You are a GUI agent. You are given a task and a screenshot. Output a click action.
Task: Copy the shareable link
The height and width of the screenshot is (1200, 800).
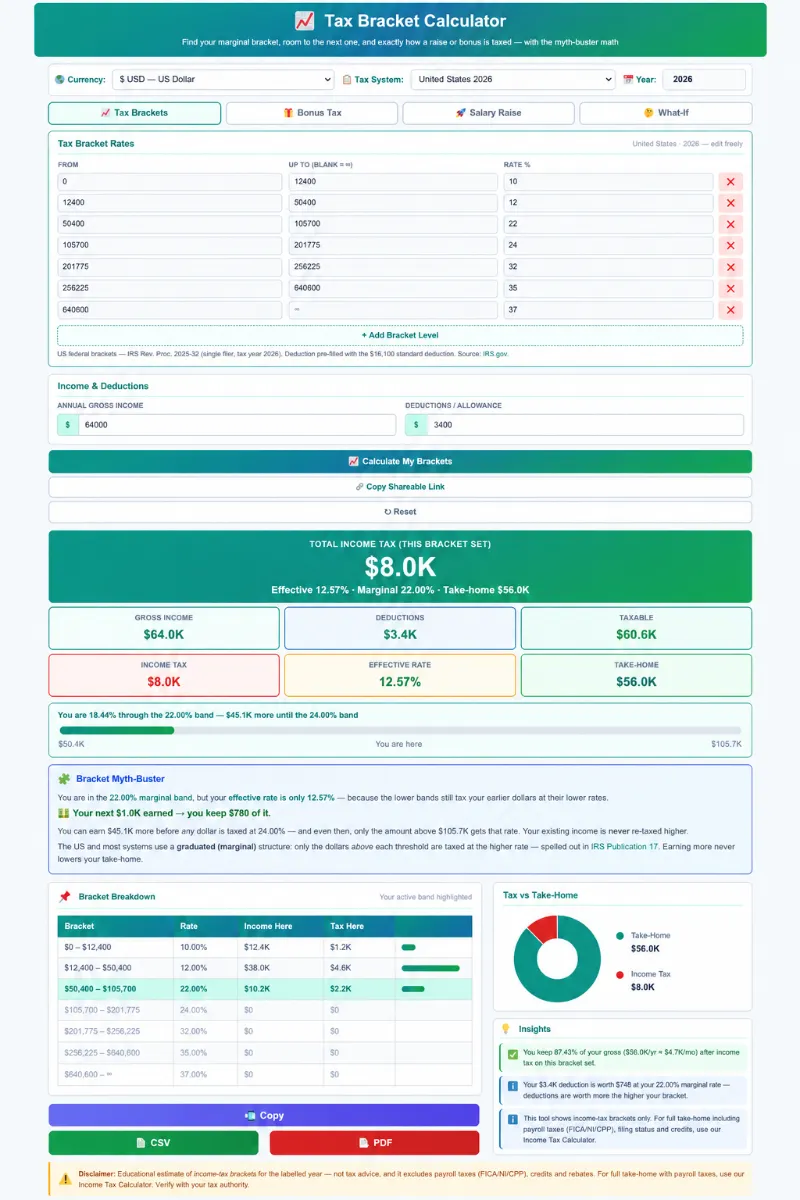coord(400,487)
